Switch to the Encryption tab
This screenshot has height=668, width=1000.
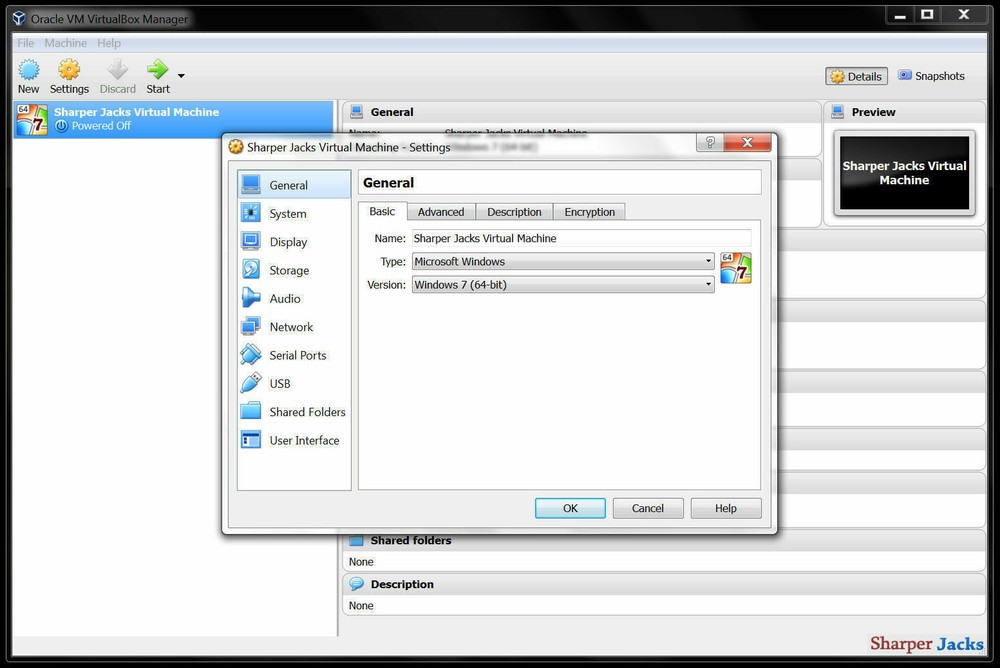(589, 211)
